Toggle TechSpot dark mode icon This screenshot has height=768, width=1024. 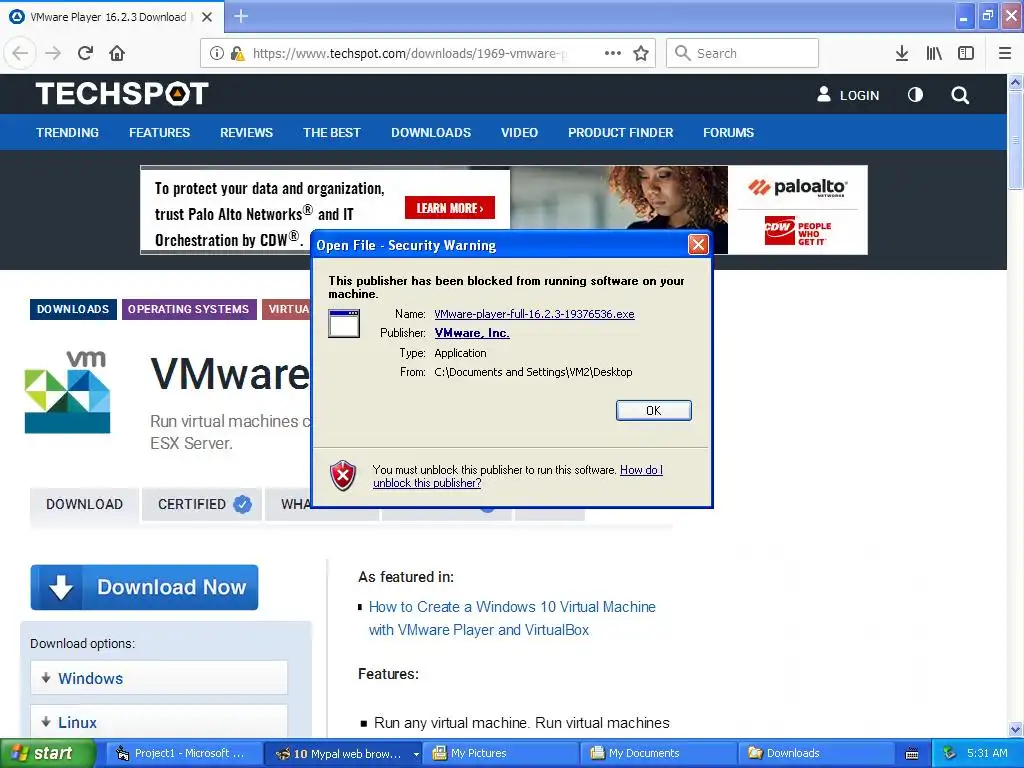[916, 95]
